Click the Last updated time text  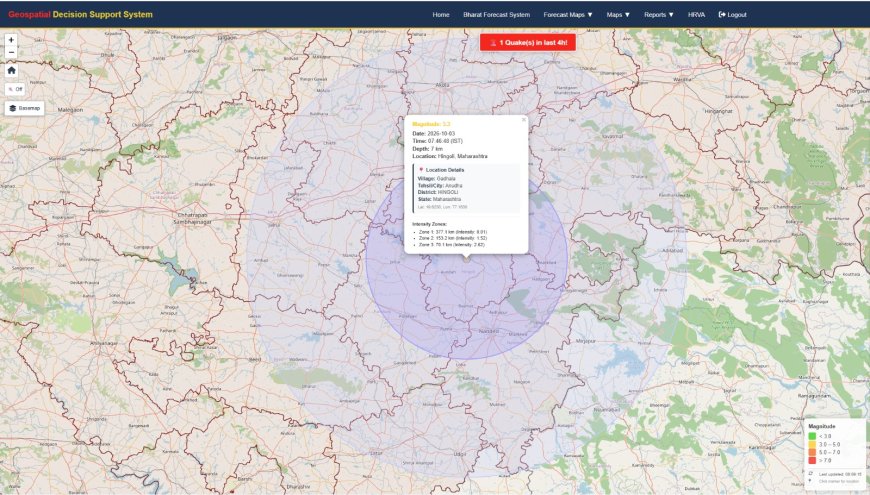pyautogui.click(x=840, y=474)
